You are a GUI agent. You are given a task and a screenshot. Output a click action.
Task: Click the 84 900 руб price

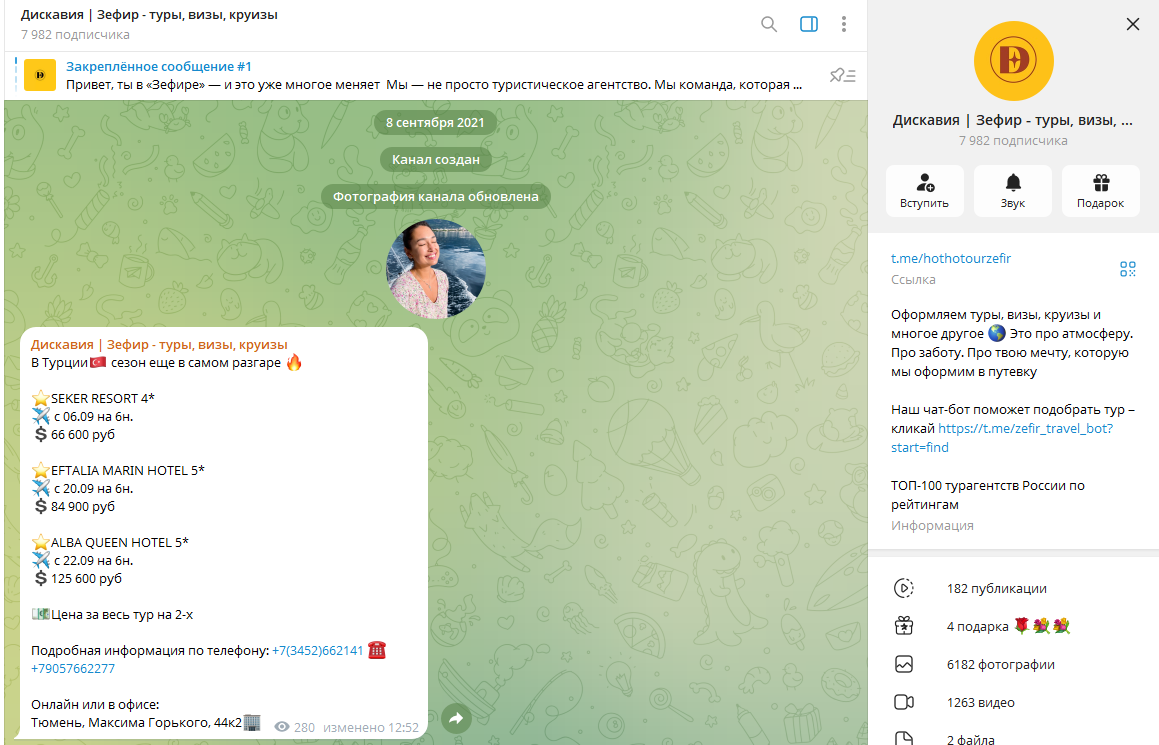tap(83, 507)
